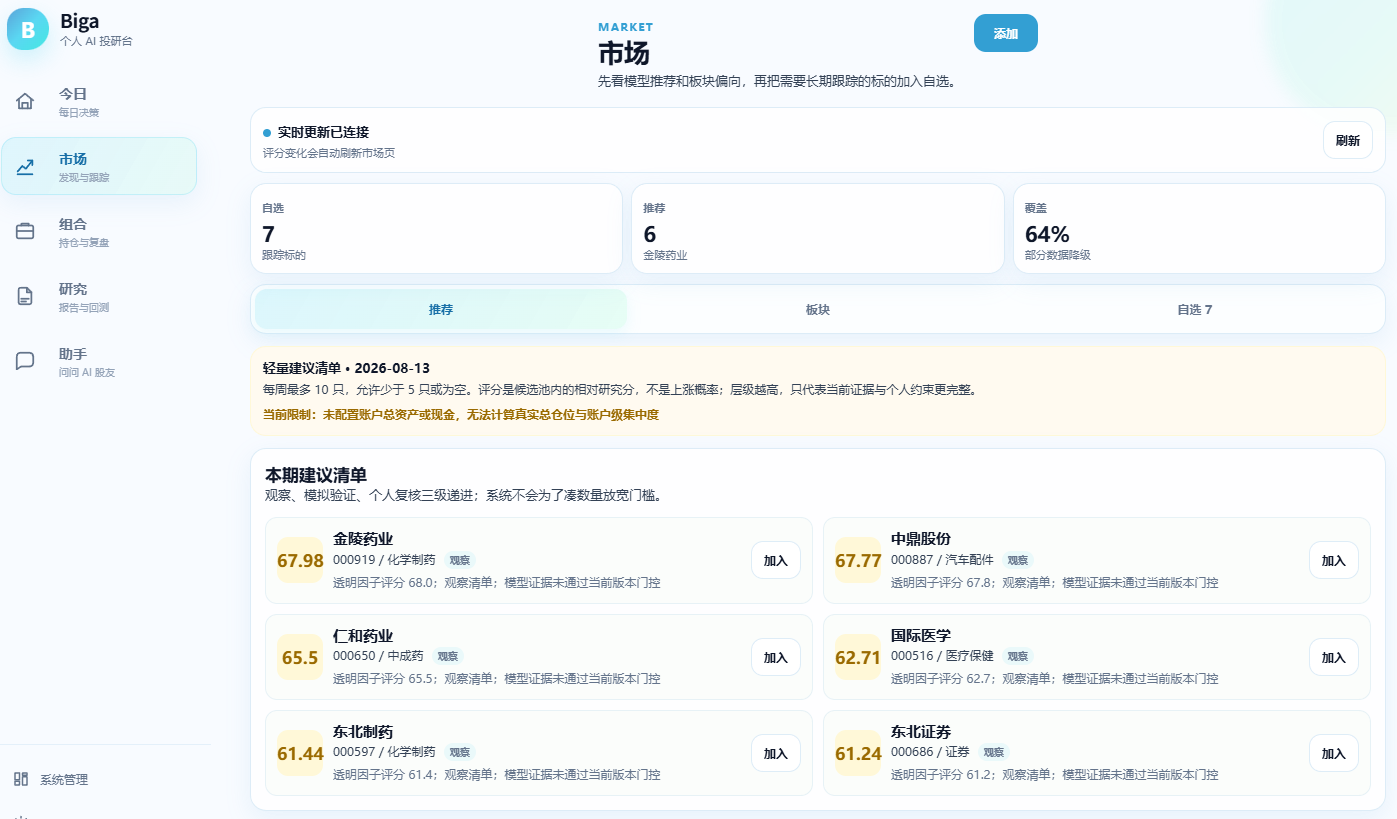The image size is (1397, 819).
Task: Switch to the 板块 tab
Action: 818,309
